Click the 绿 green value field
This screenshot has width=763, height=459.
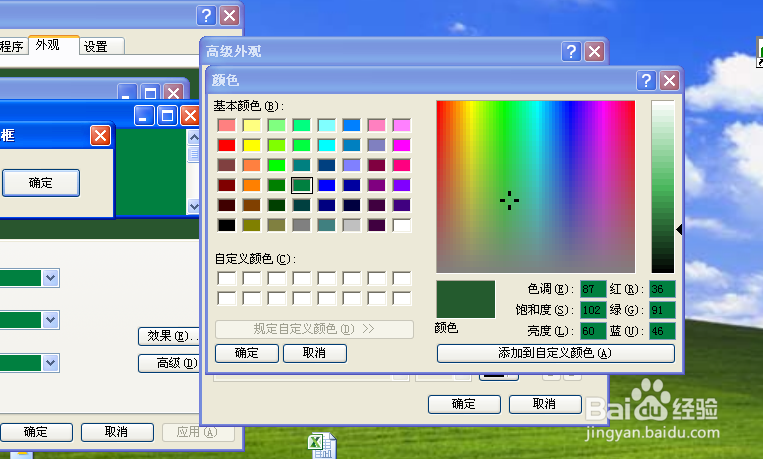[662, 310]
